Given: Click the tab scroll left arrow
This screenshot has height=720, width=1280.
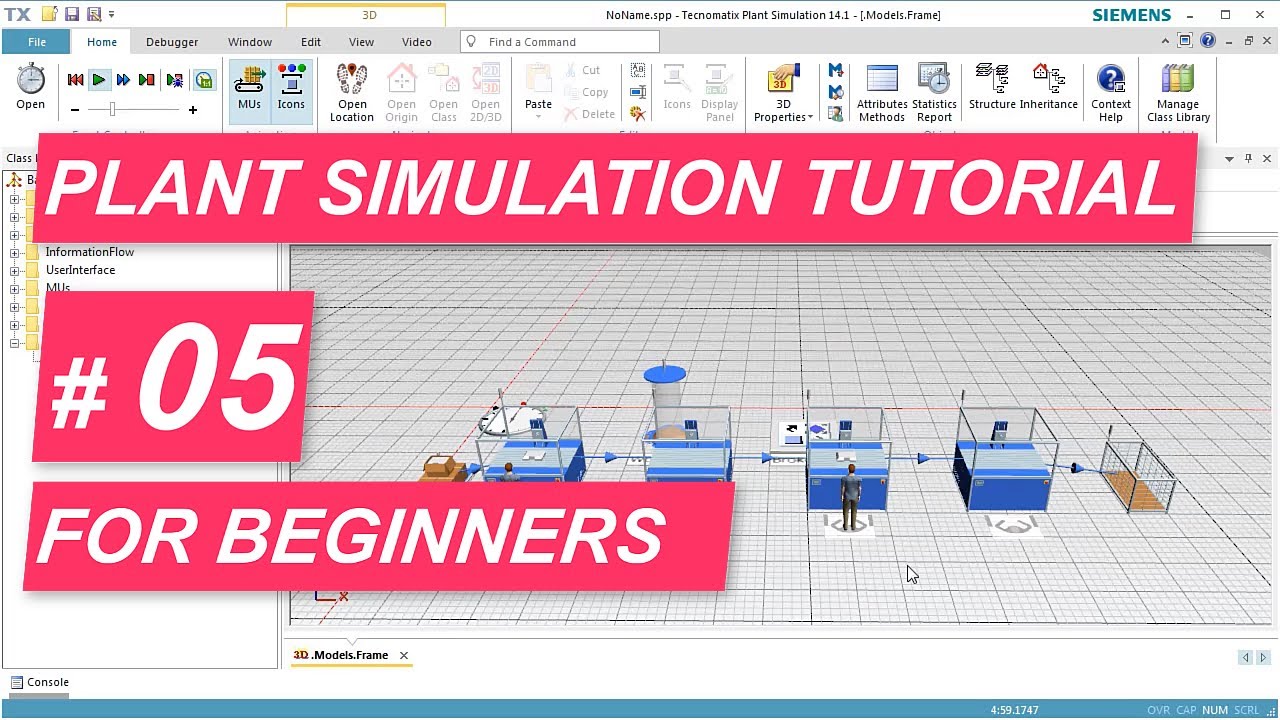Looking at the screenshot, I should [1245, 657].
